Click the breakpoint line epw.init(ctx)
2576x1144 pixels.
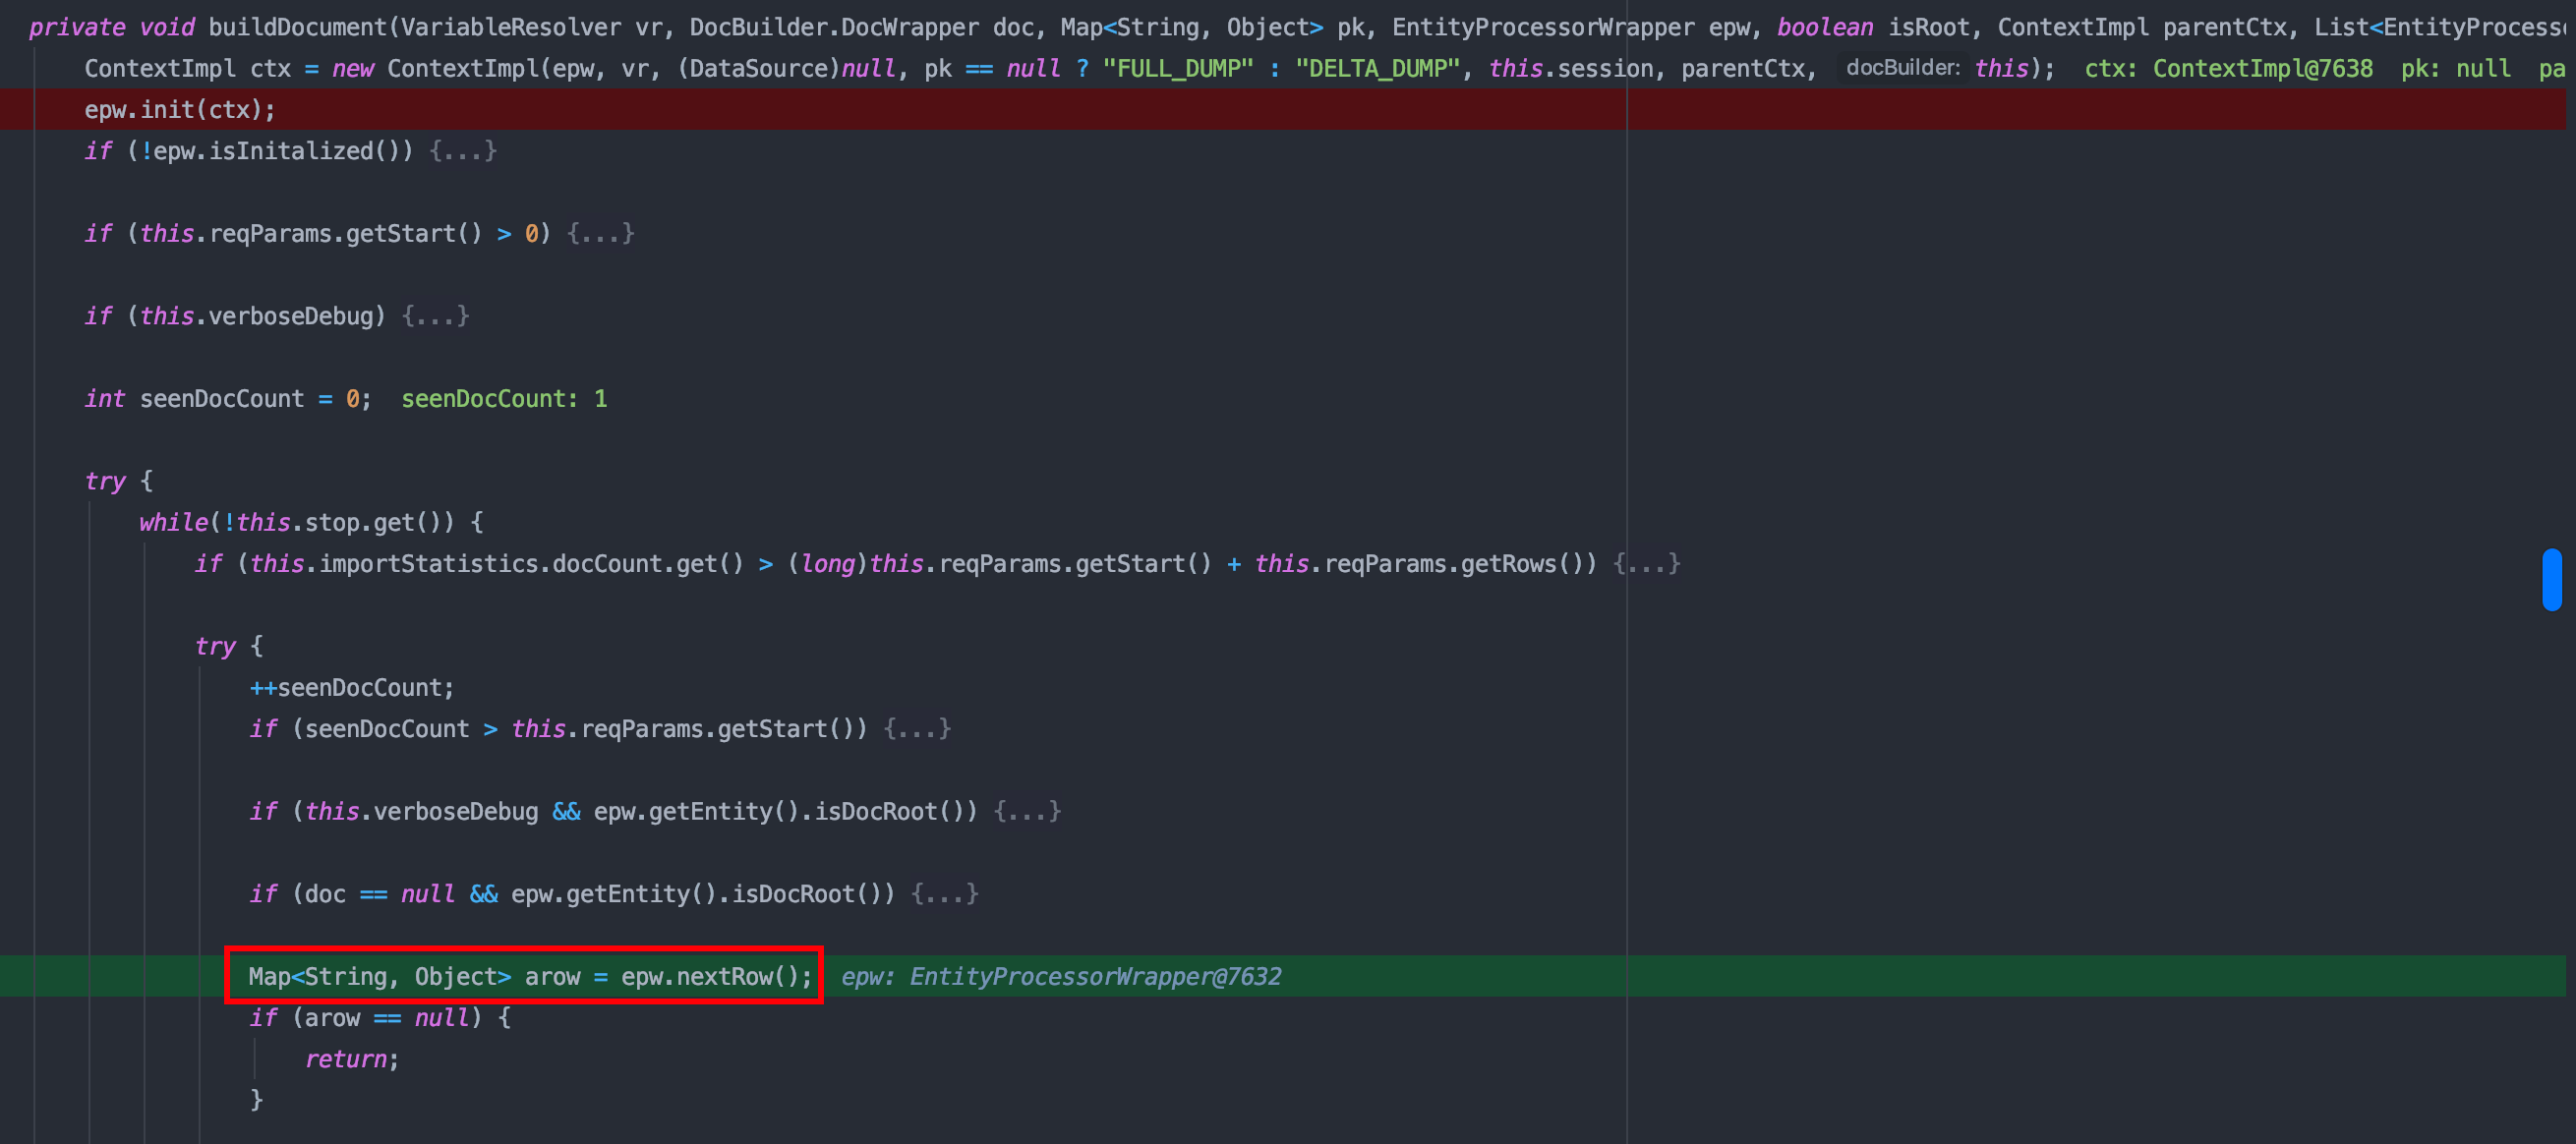pyautogui.click(x=180, y=110)
